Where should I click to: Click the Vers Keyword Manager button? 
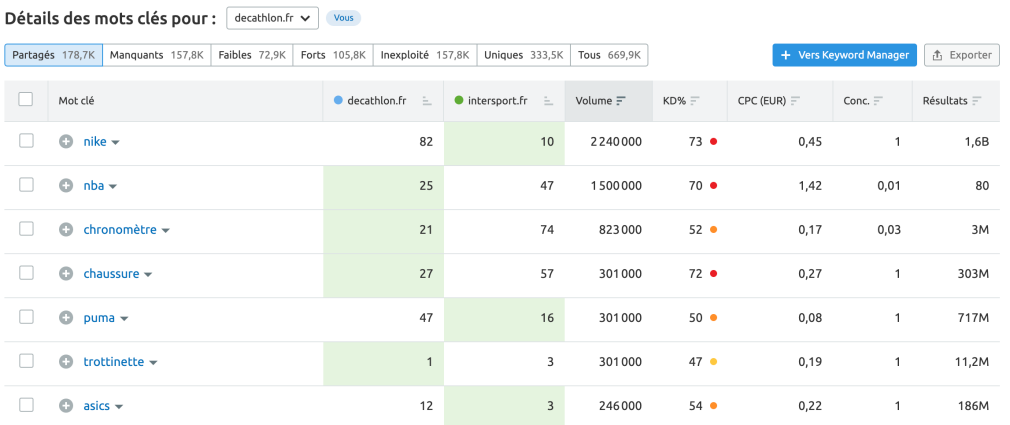coord(844,55)
